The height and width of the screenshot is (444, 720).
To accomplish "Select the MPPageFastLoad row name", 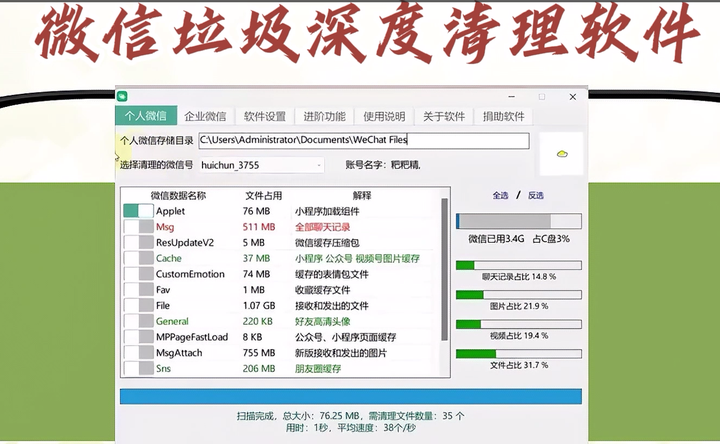I will pyautogui.click(x=192, y=337).
